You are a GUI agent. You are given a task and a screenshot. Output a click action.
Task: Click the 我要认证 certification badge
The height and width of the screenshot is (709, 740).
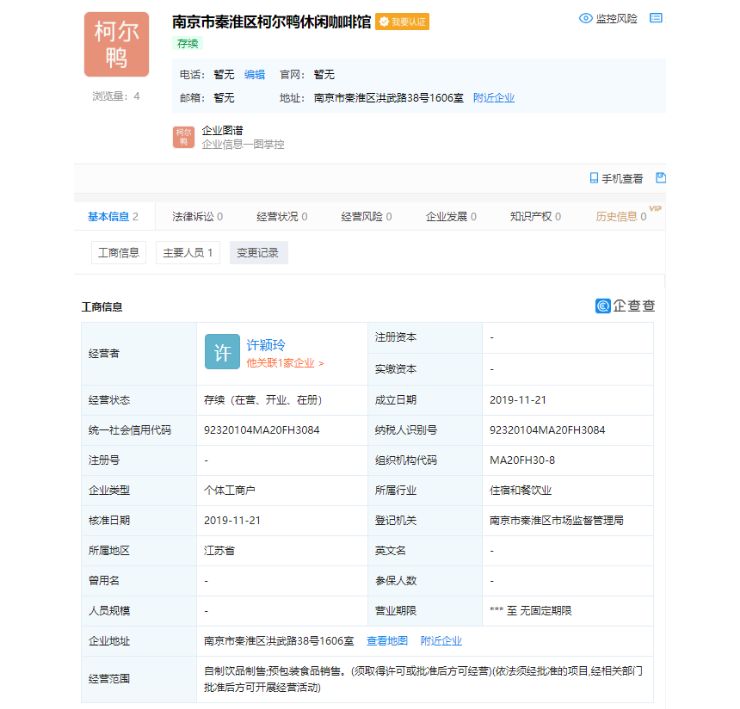click(x=402, y=22)
